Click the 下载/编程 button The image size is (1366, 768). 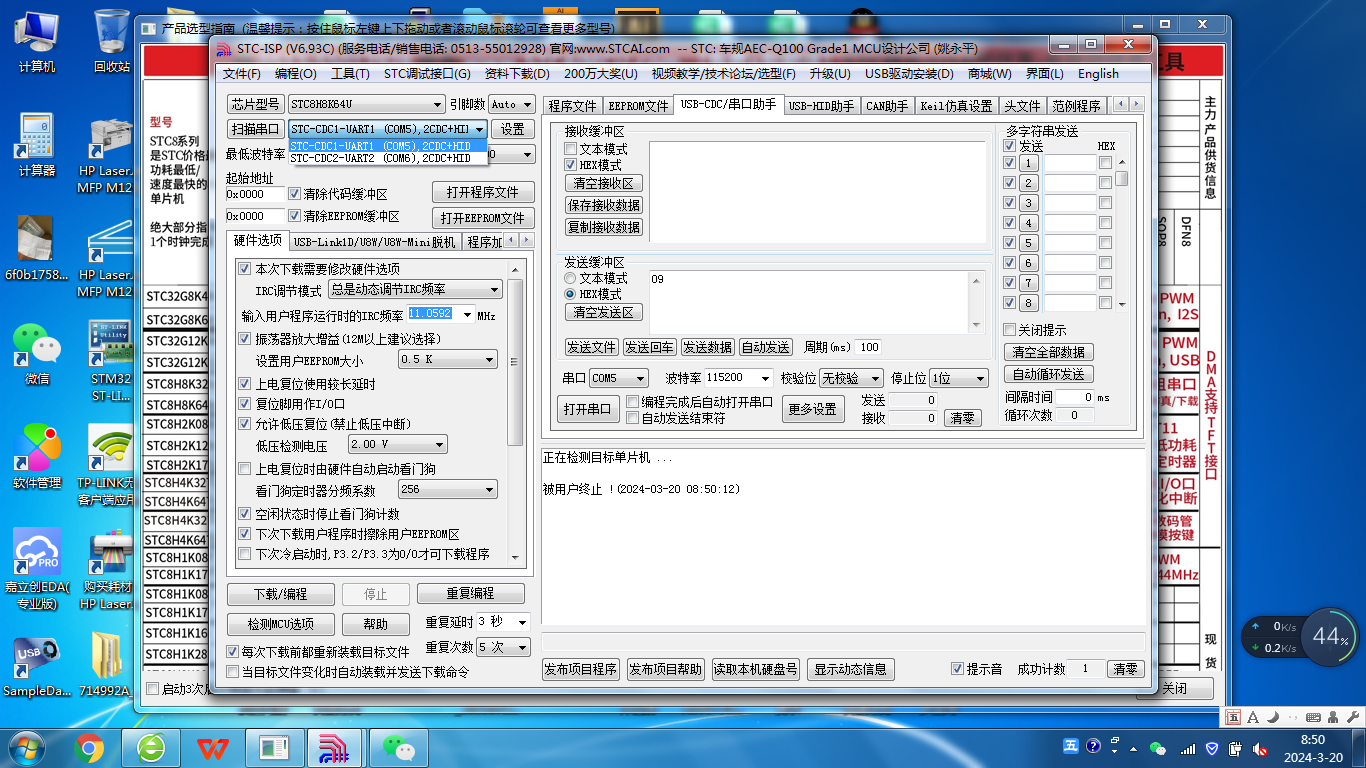point(281,593)
